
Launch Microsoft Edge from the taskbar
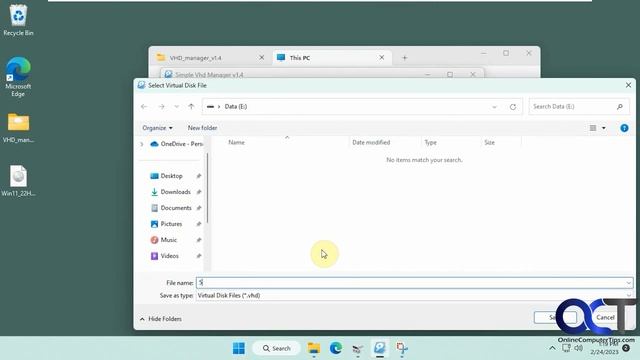click(x=336, y=348)
